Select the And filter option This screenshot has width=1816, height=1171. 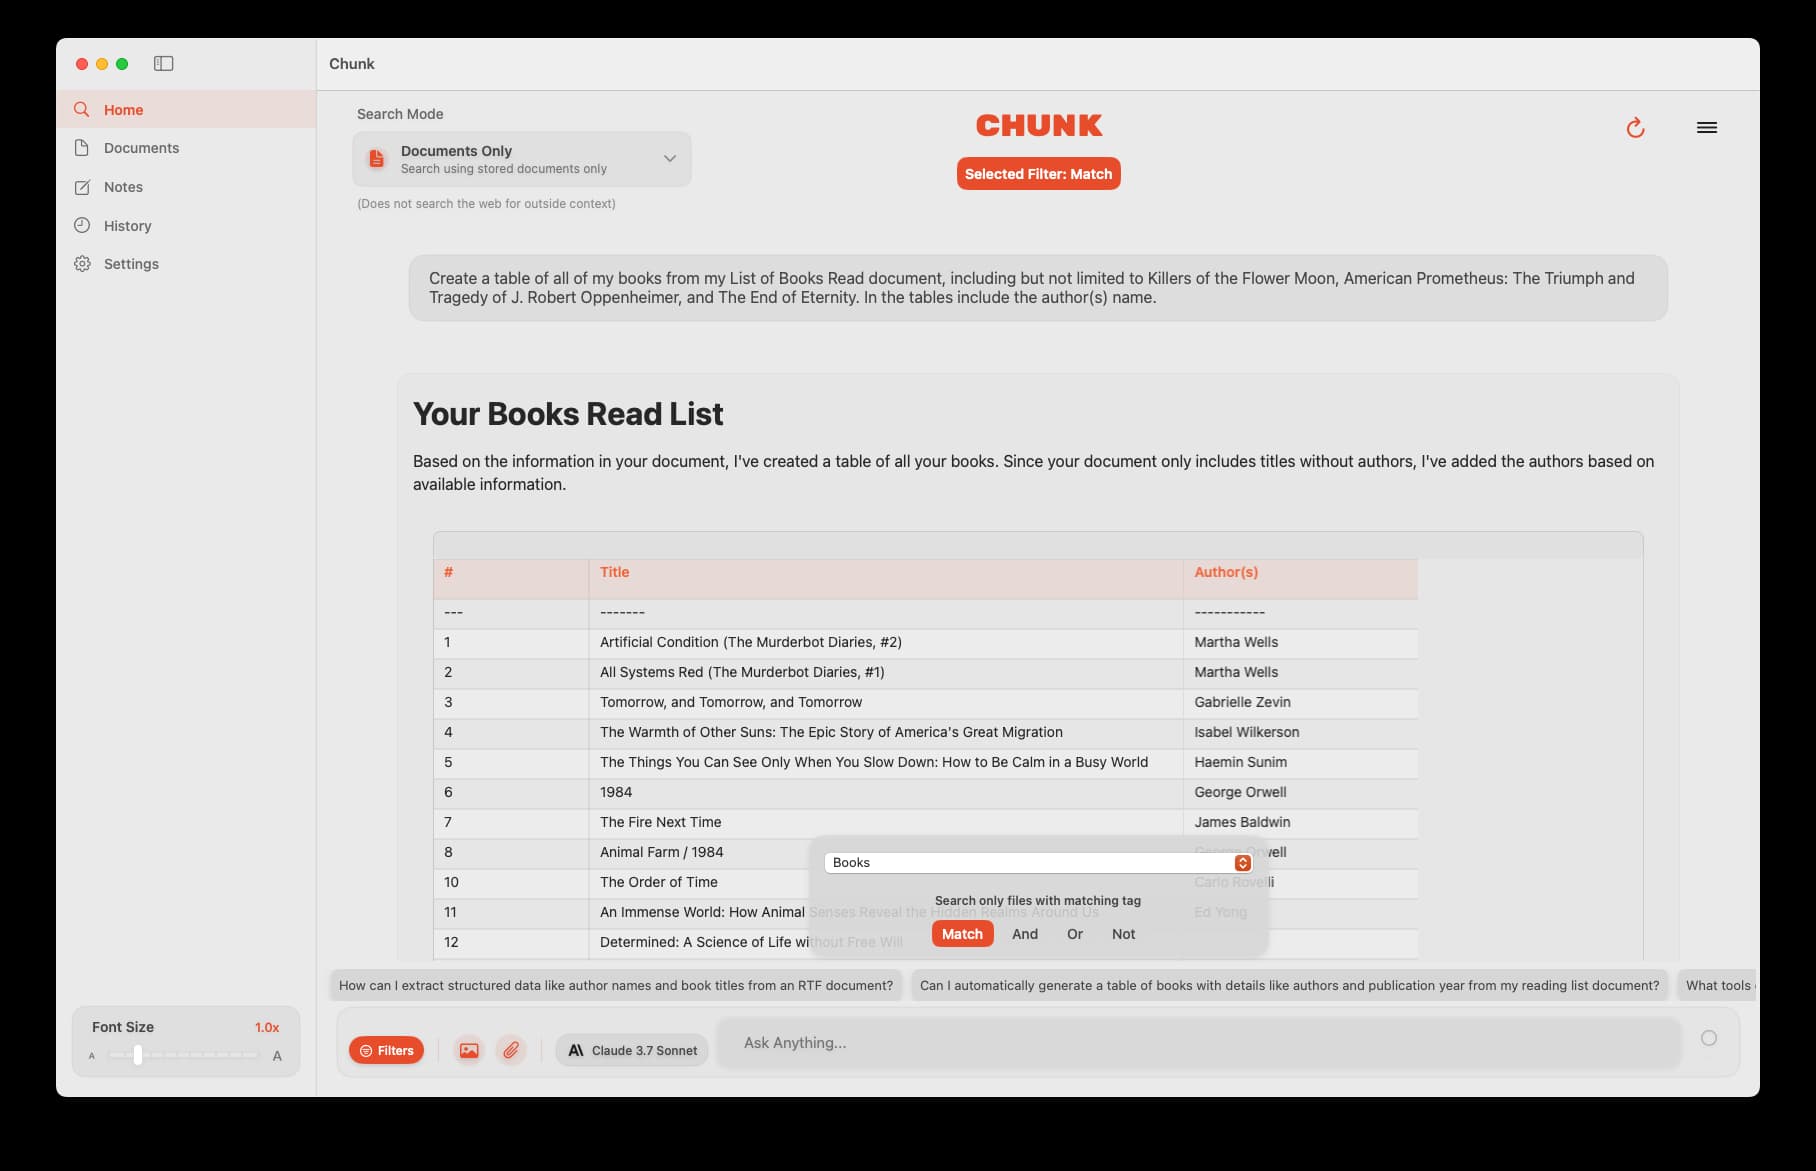tap(1024, 934)
